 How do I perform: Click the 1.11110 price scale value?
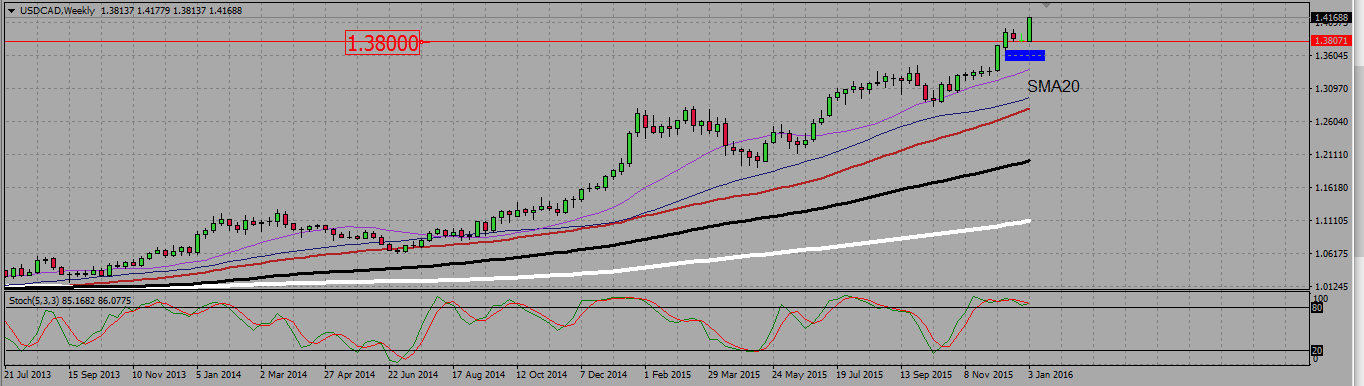tap(1334, 220)
